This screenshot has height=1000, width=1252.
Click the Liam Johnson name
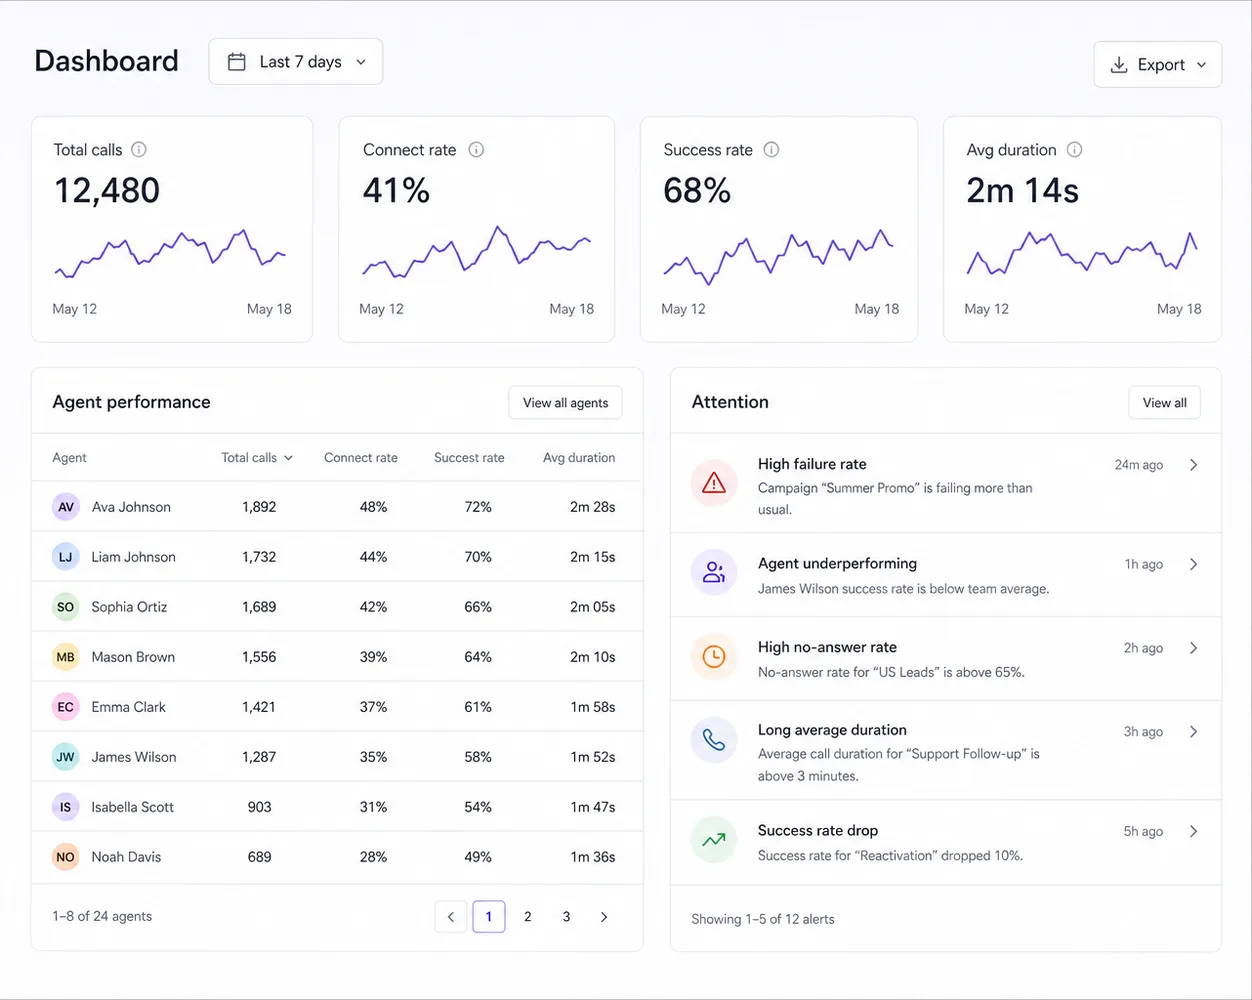click(x=133, y=557)
